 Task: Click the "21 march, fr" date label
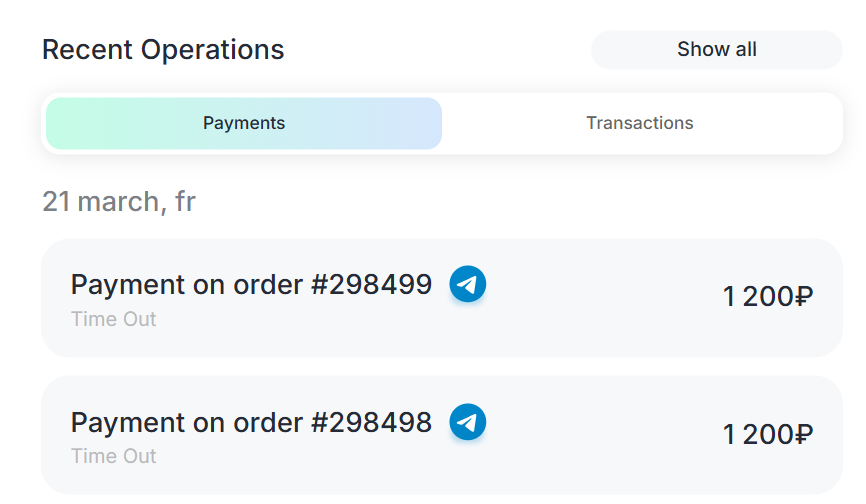pos(118,202)
